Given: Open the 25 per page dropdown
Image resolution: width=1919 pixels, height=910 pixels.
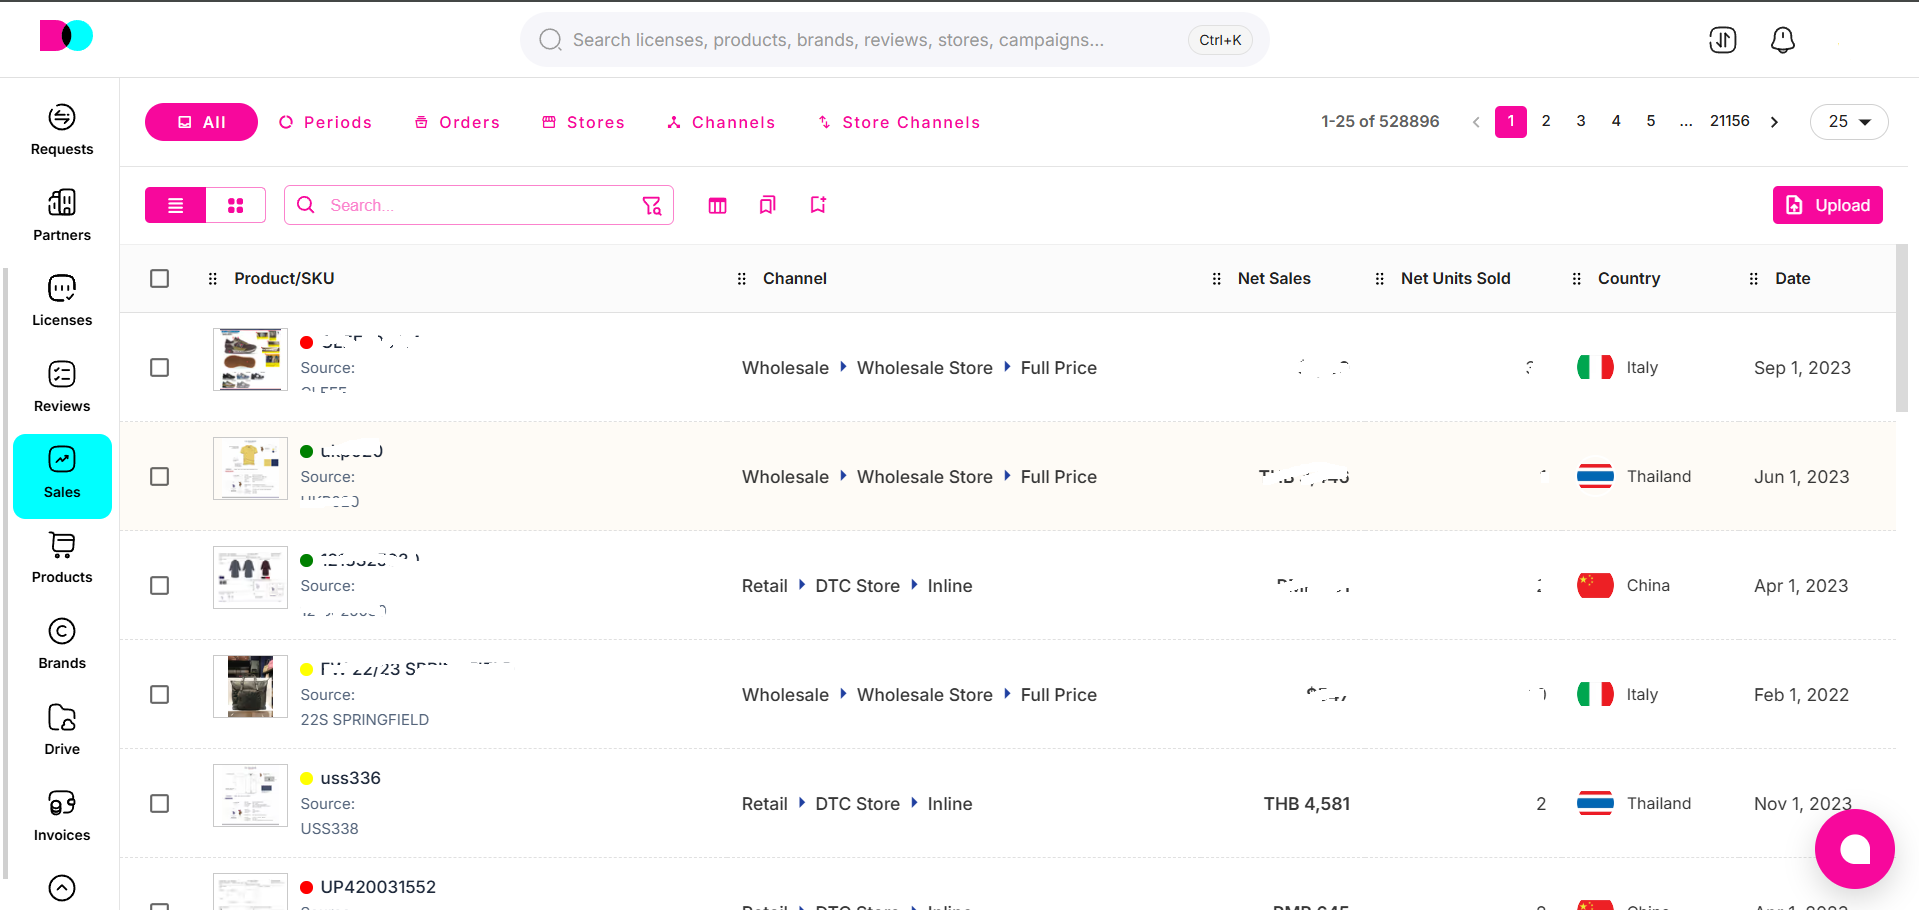Looking at the screenshot, I should (1849, 122).
